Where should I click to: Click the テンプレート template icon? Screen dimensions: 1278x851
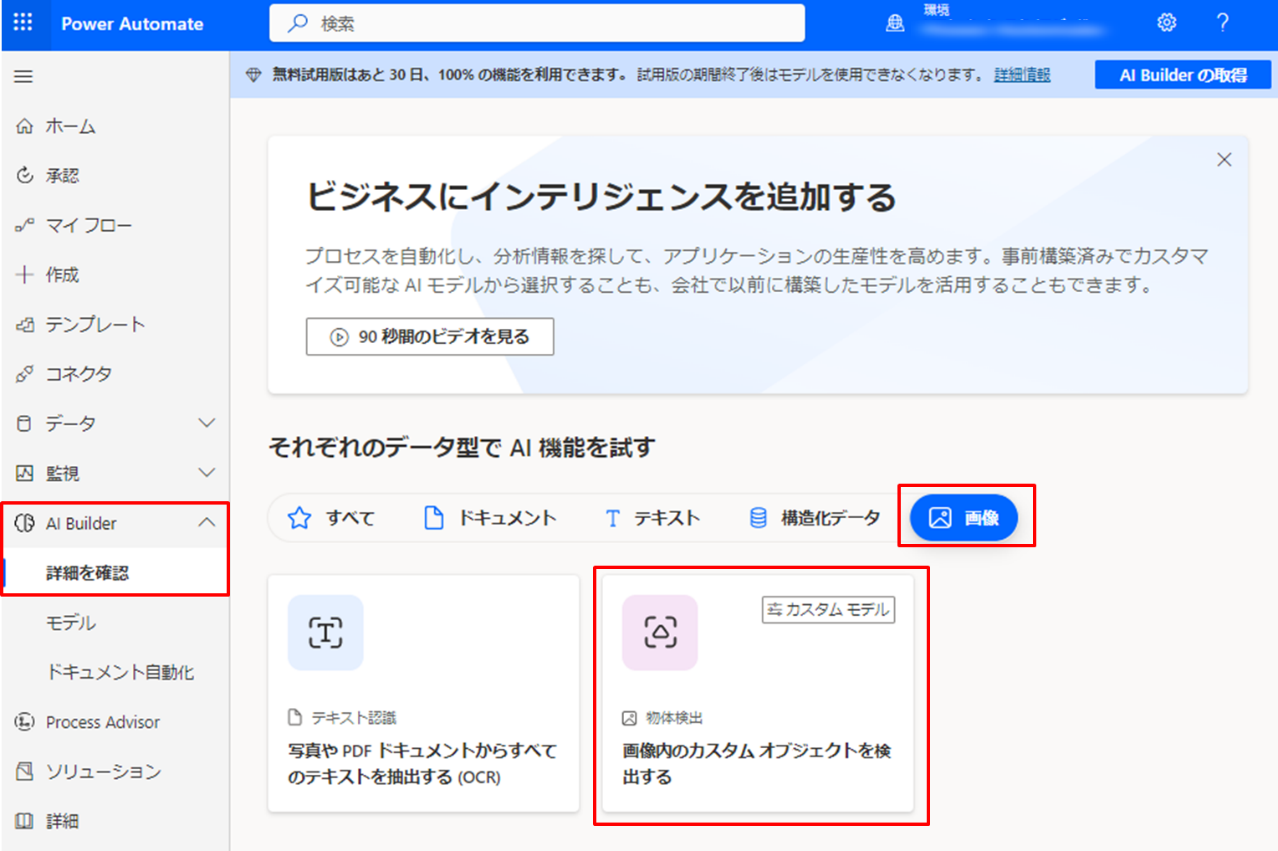25,324
